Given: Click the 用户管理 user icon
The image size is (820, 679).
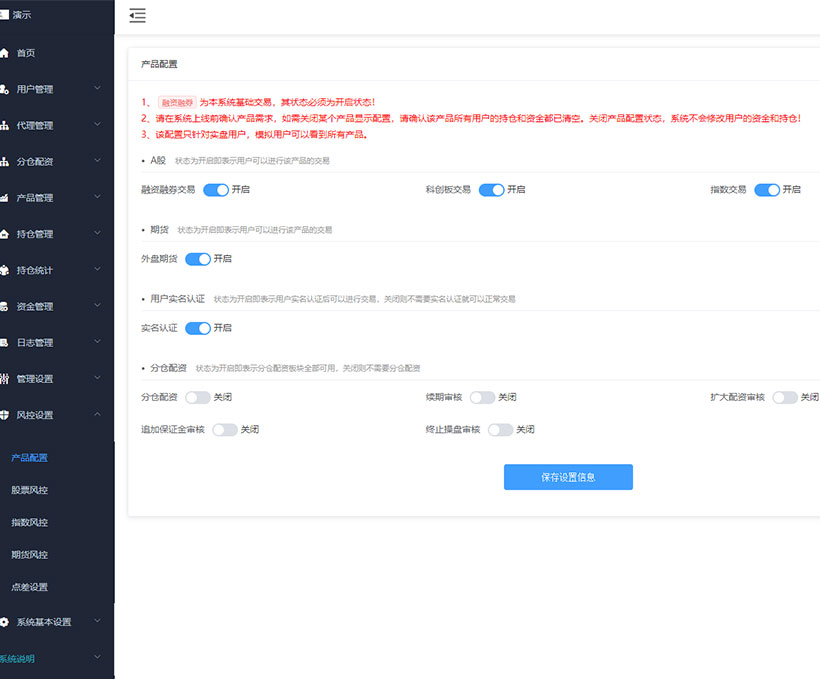Looking at the screenshot, I should 4,89.
